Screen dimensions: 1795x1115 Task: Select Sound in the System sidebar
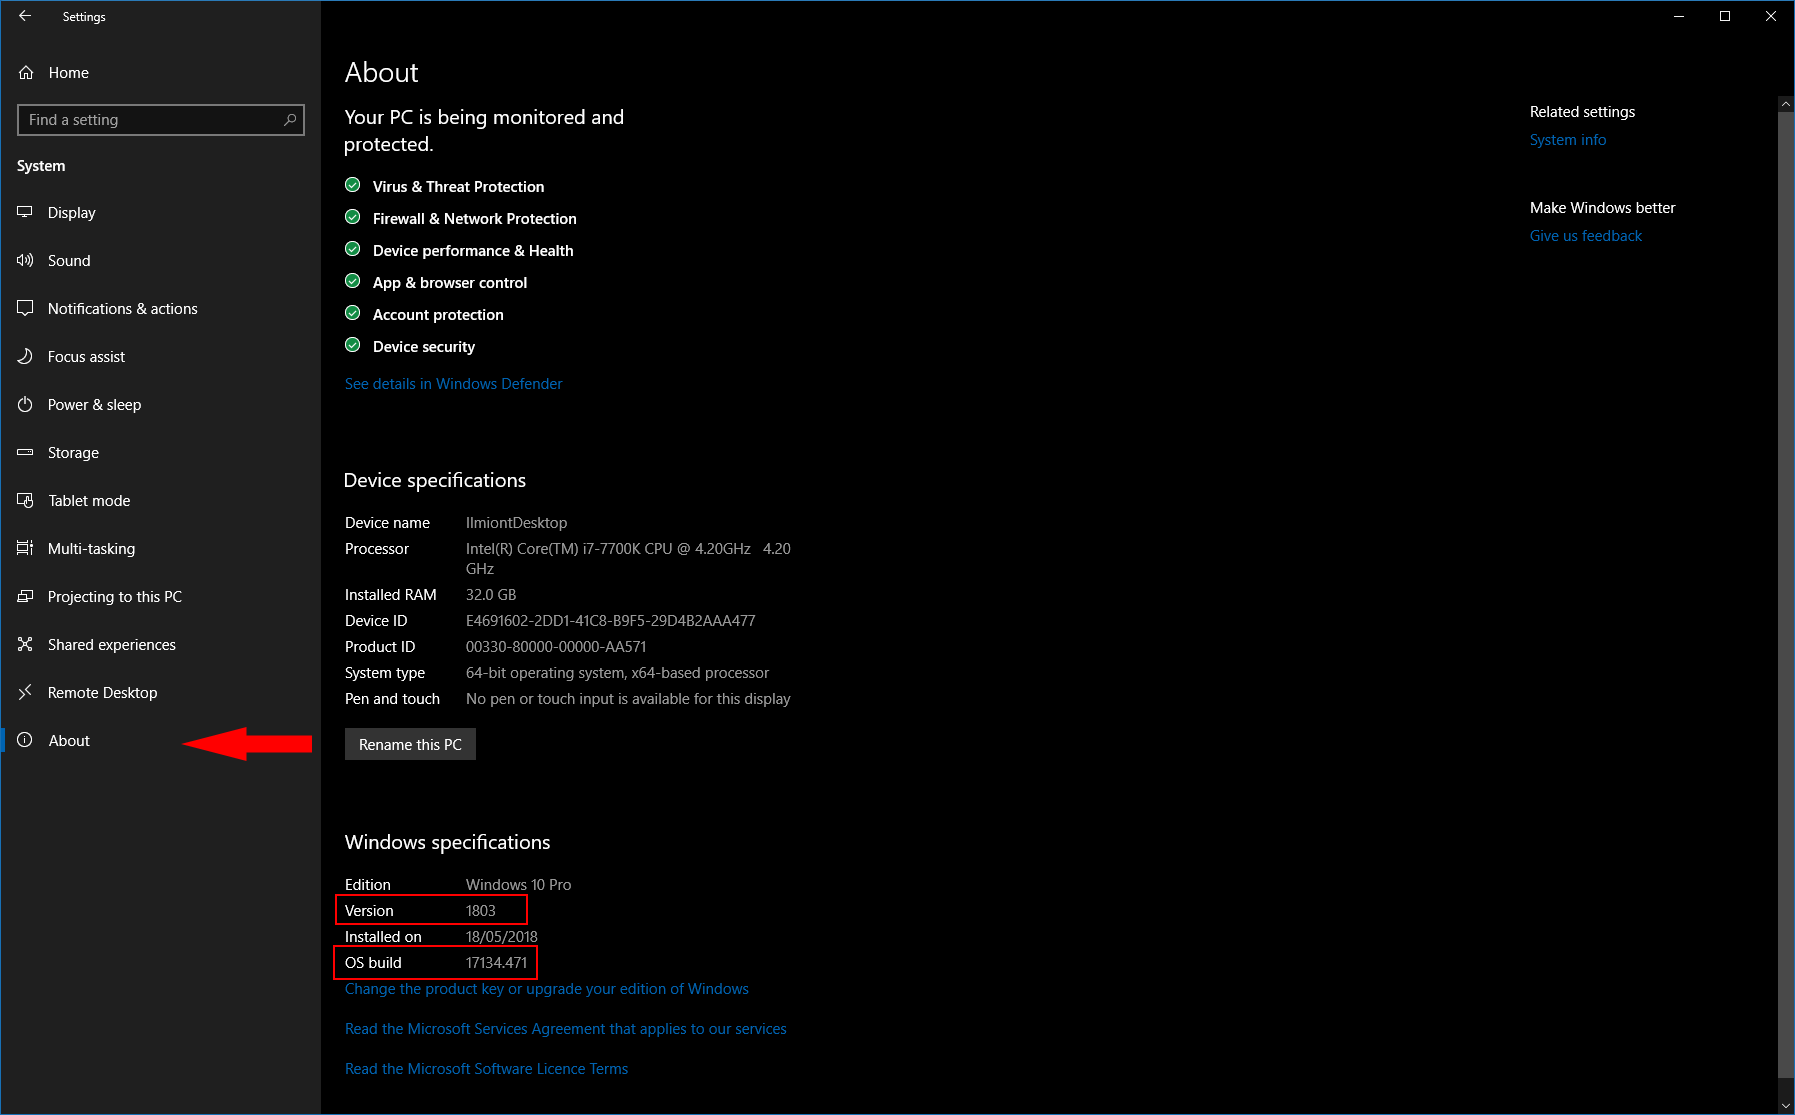point(69,260)
